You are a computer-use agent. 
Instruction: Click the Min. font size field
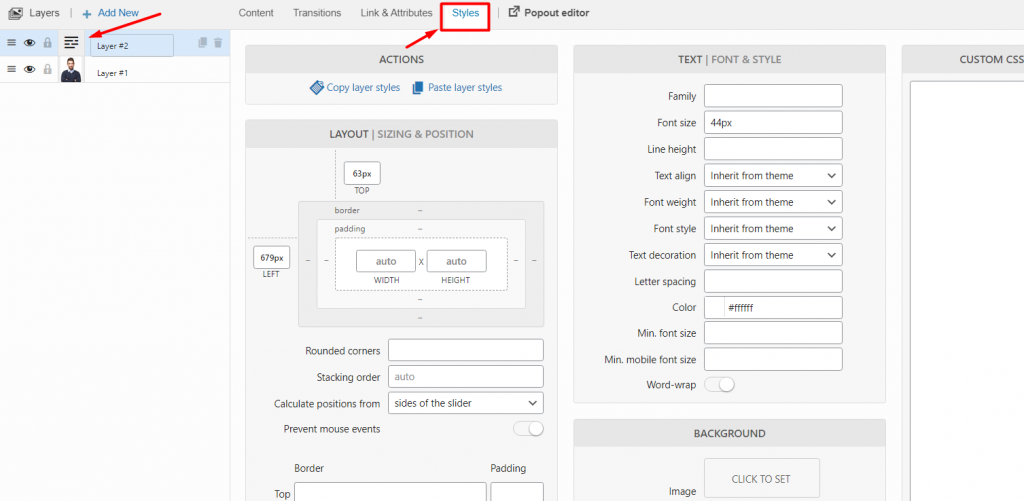click(x=773, y=332)
